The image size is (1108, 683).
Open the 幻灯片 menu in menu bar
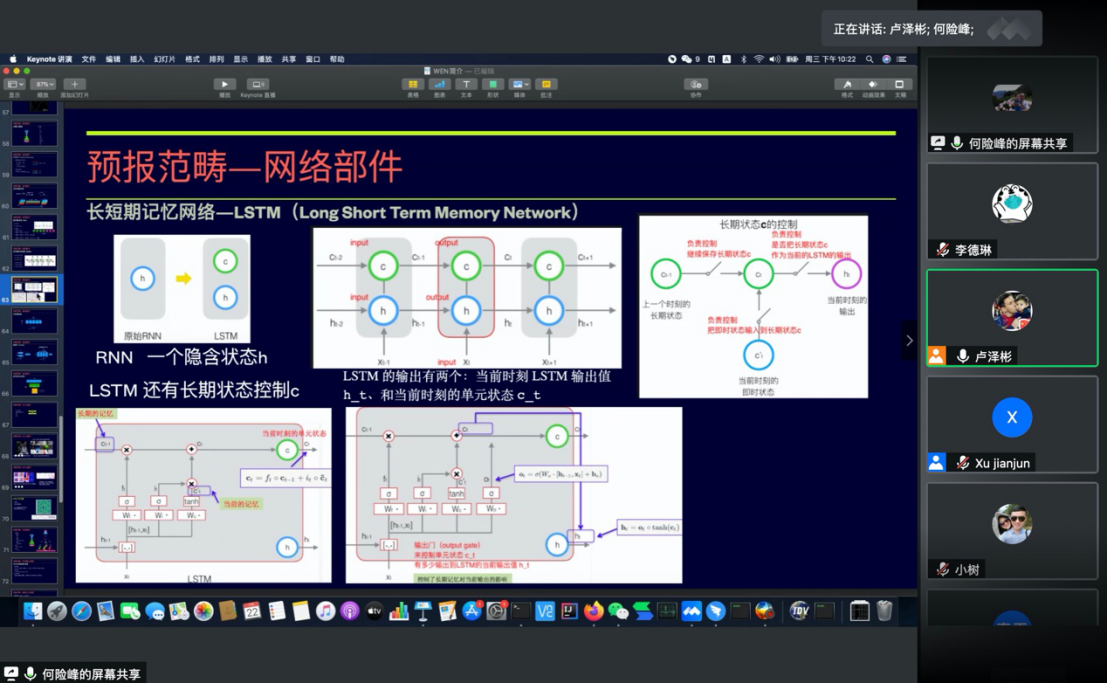(x=165, y=59)
